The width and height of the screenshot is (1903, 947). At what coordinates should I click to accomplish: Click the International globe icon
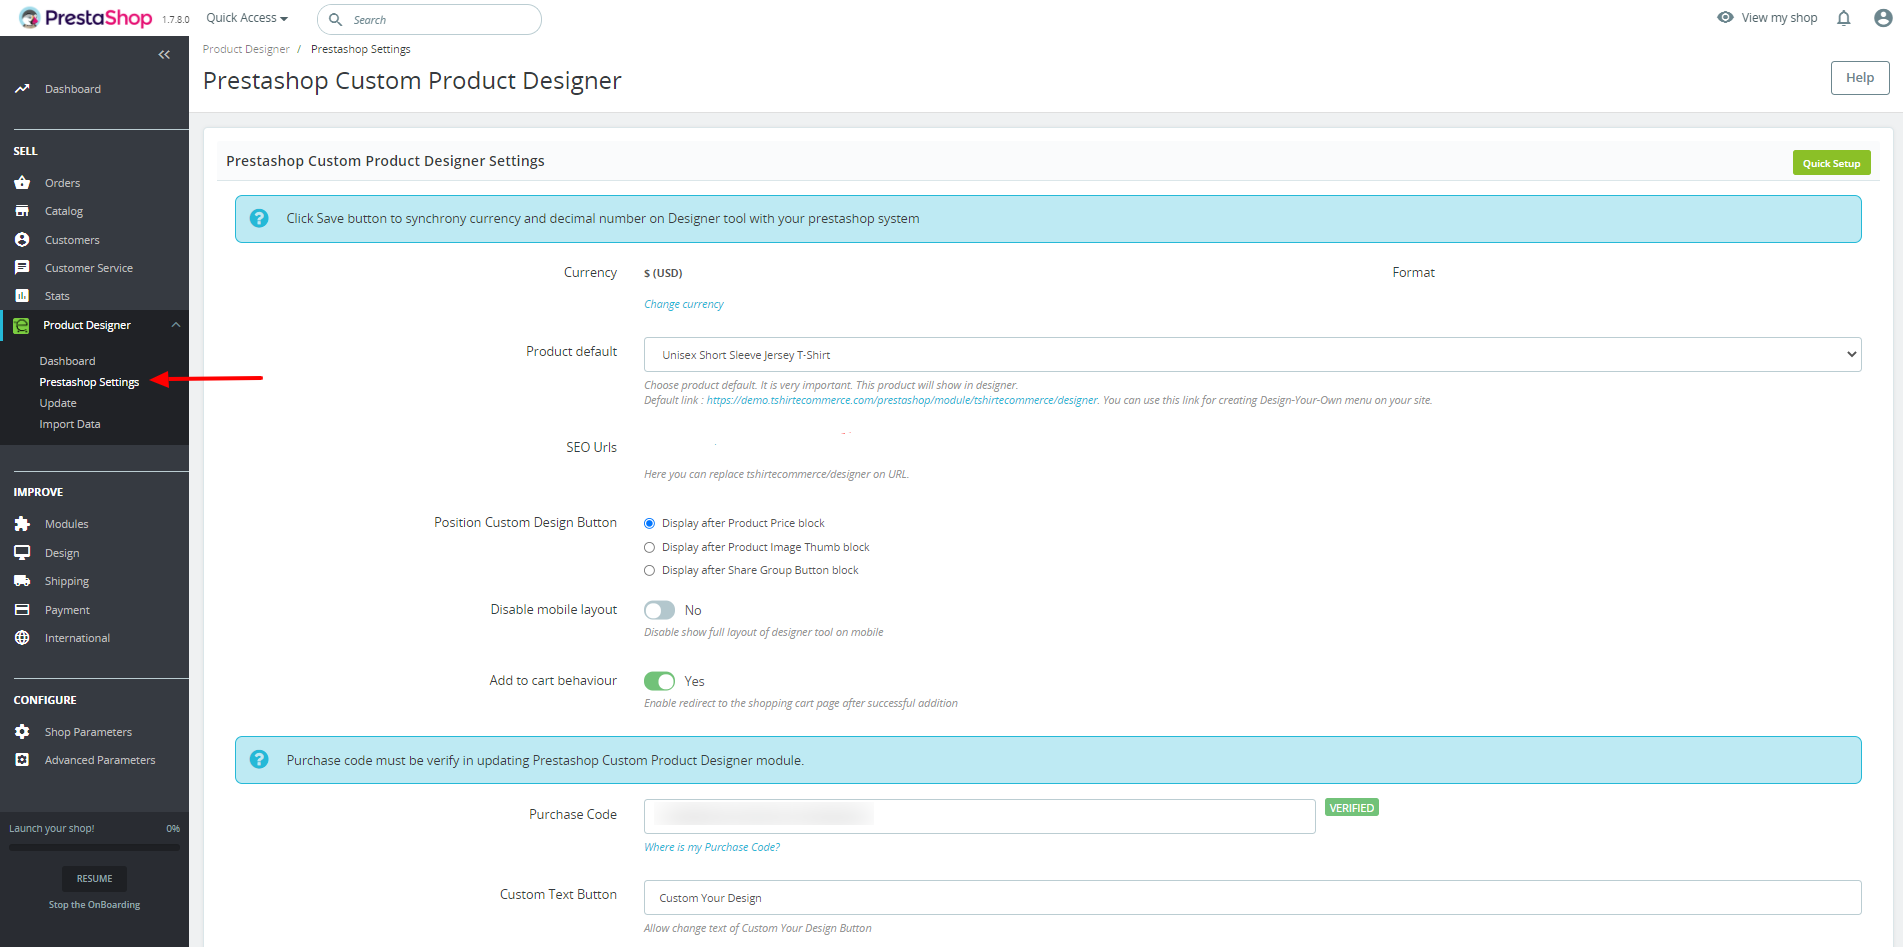(x=22, y=638)
